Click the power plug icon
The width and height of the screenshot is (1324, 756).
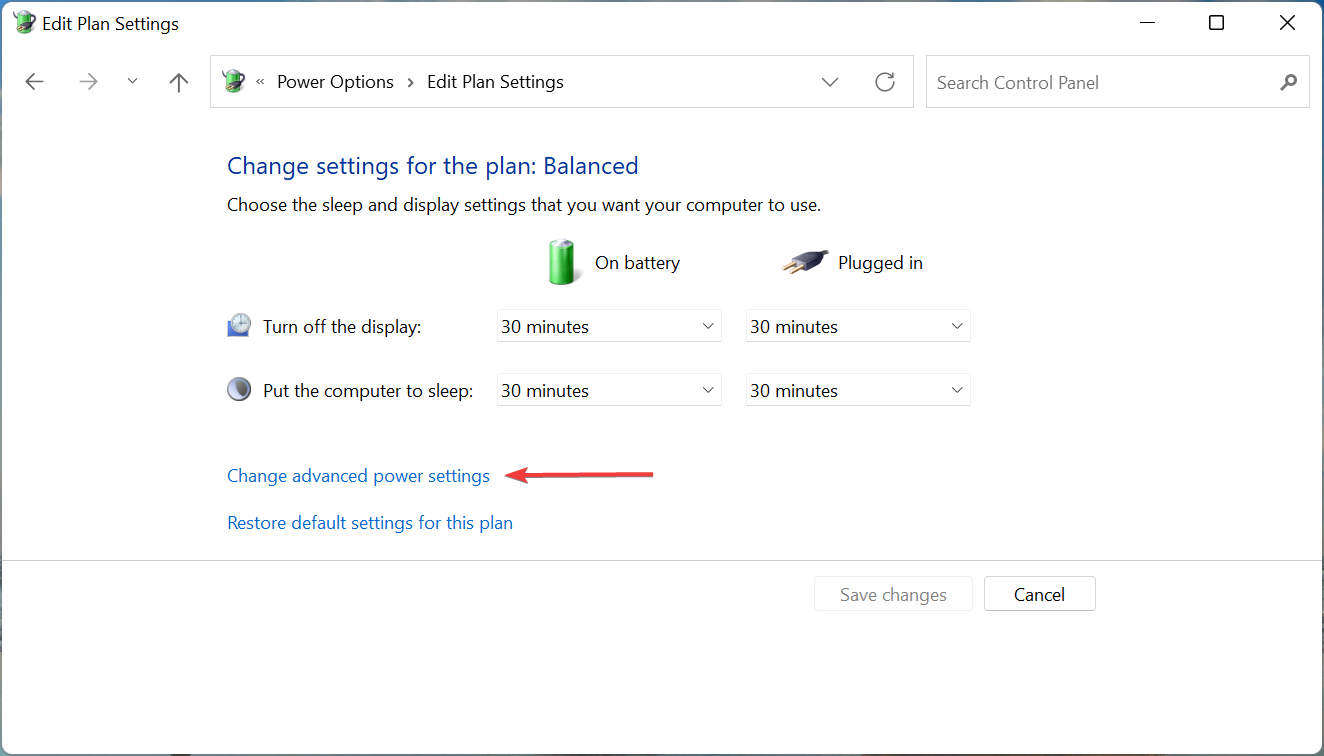(805, 262)
